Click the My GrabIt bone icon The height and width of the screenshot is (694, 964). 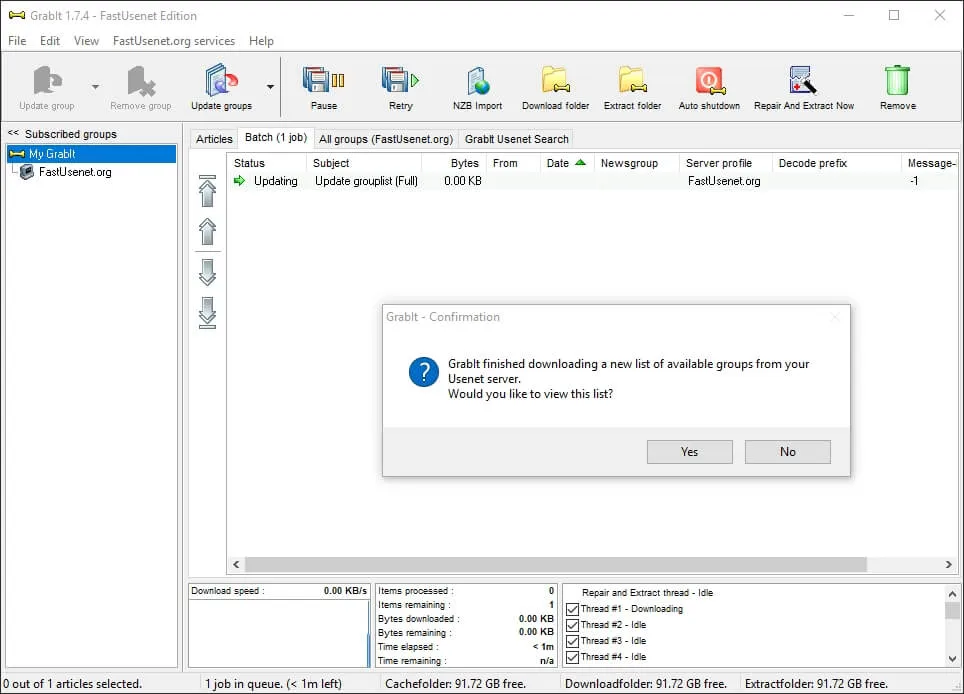coord(17,154)
